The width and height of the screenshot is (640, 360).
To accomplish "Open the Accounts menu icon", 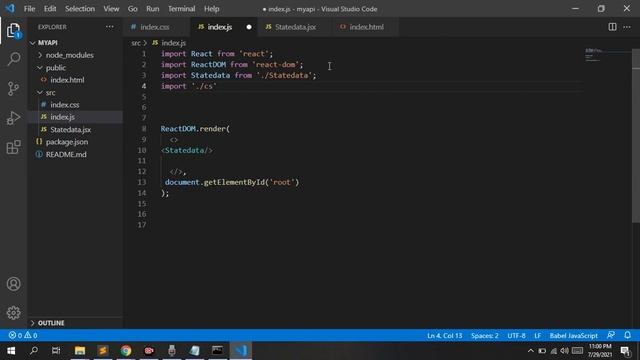I will point(13,284).
